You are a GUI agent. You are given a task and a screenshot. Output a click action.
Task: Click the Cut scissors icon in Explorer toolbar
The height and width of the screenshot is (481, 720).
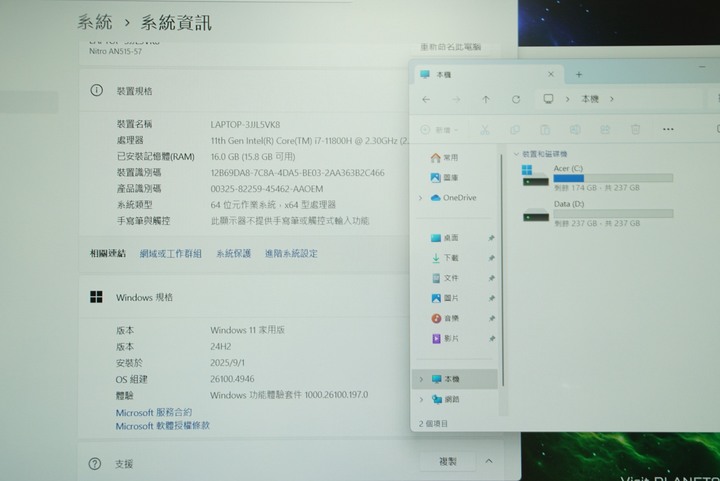(x=484, y=130)
